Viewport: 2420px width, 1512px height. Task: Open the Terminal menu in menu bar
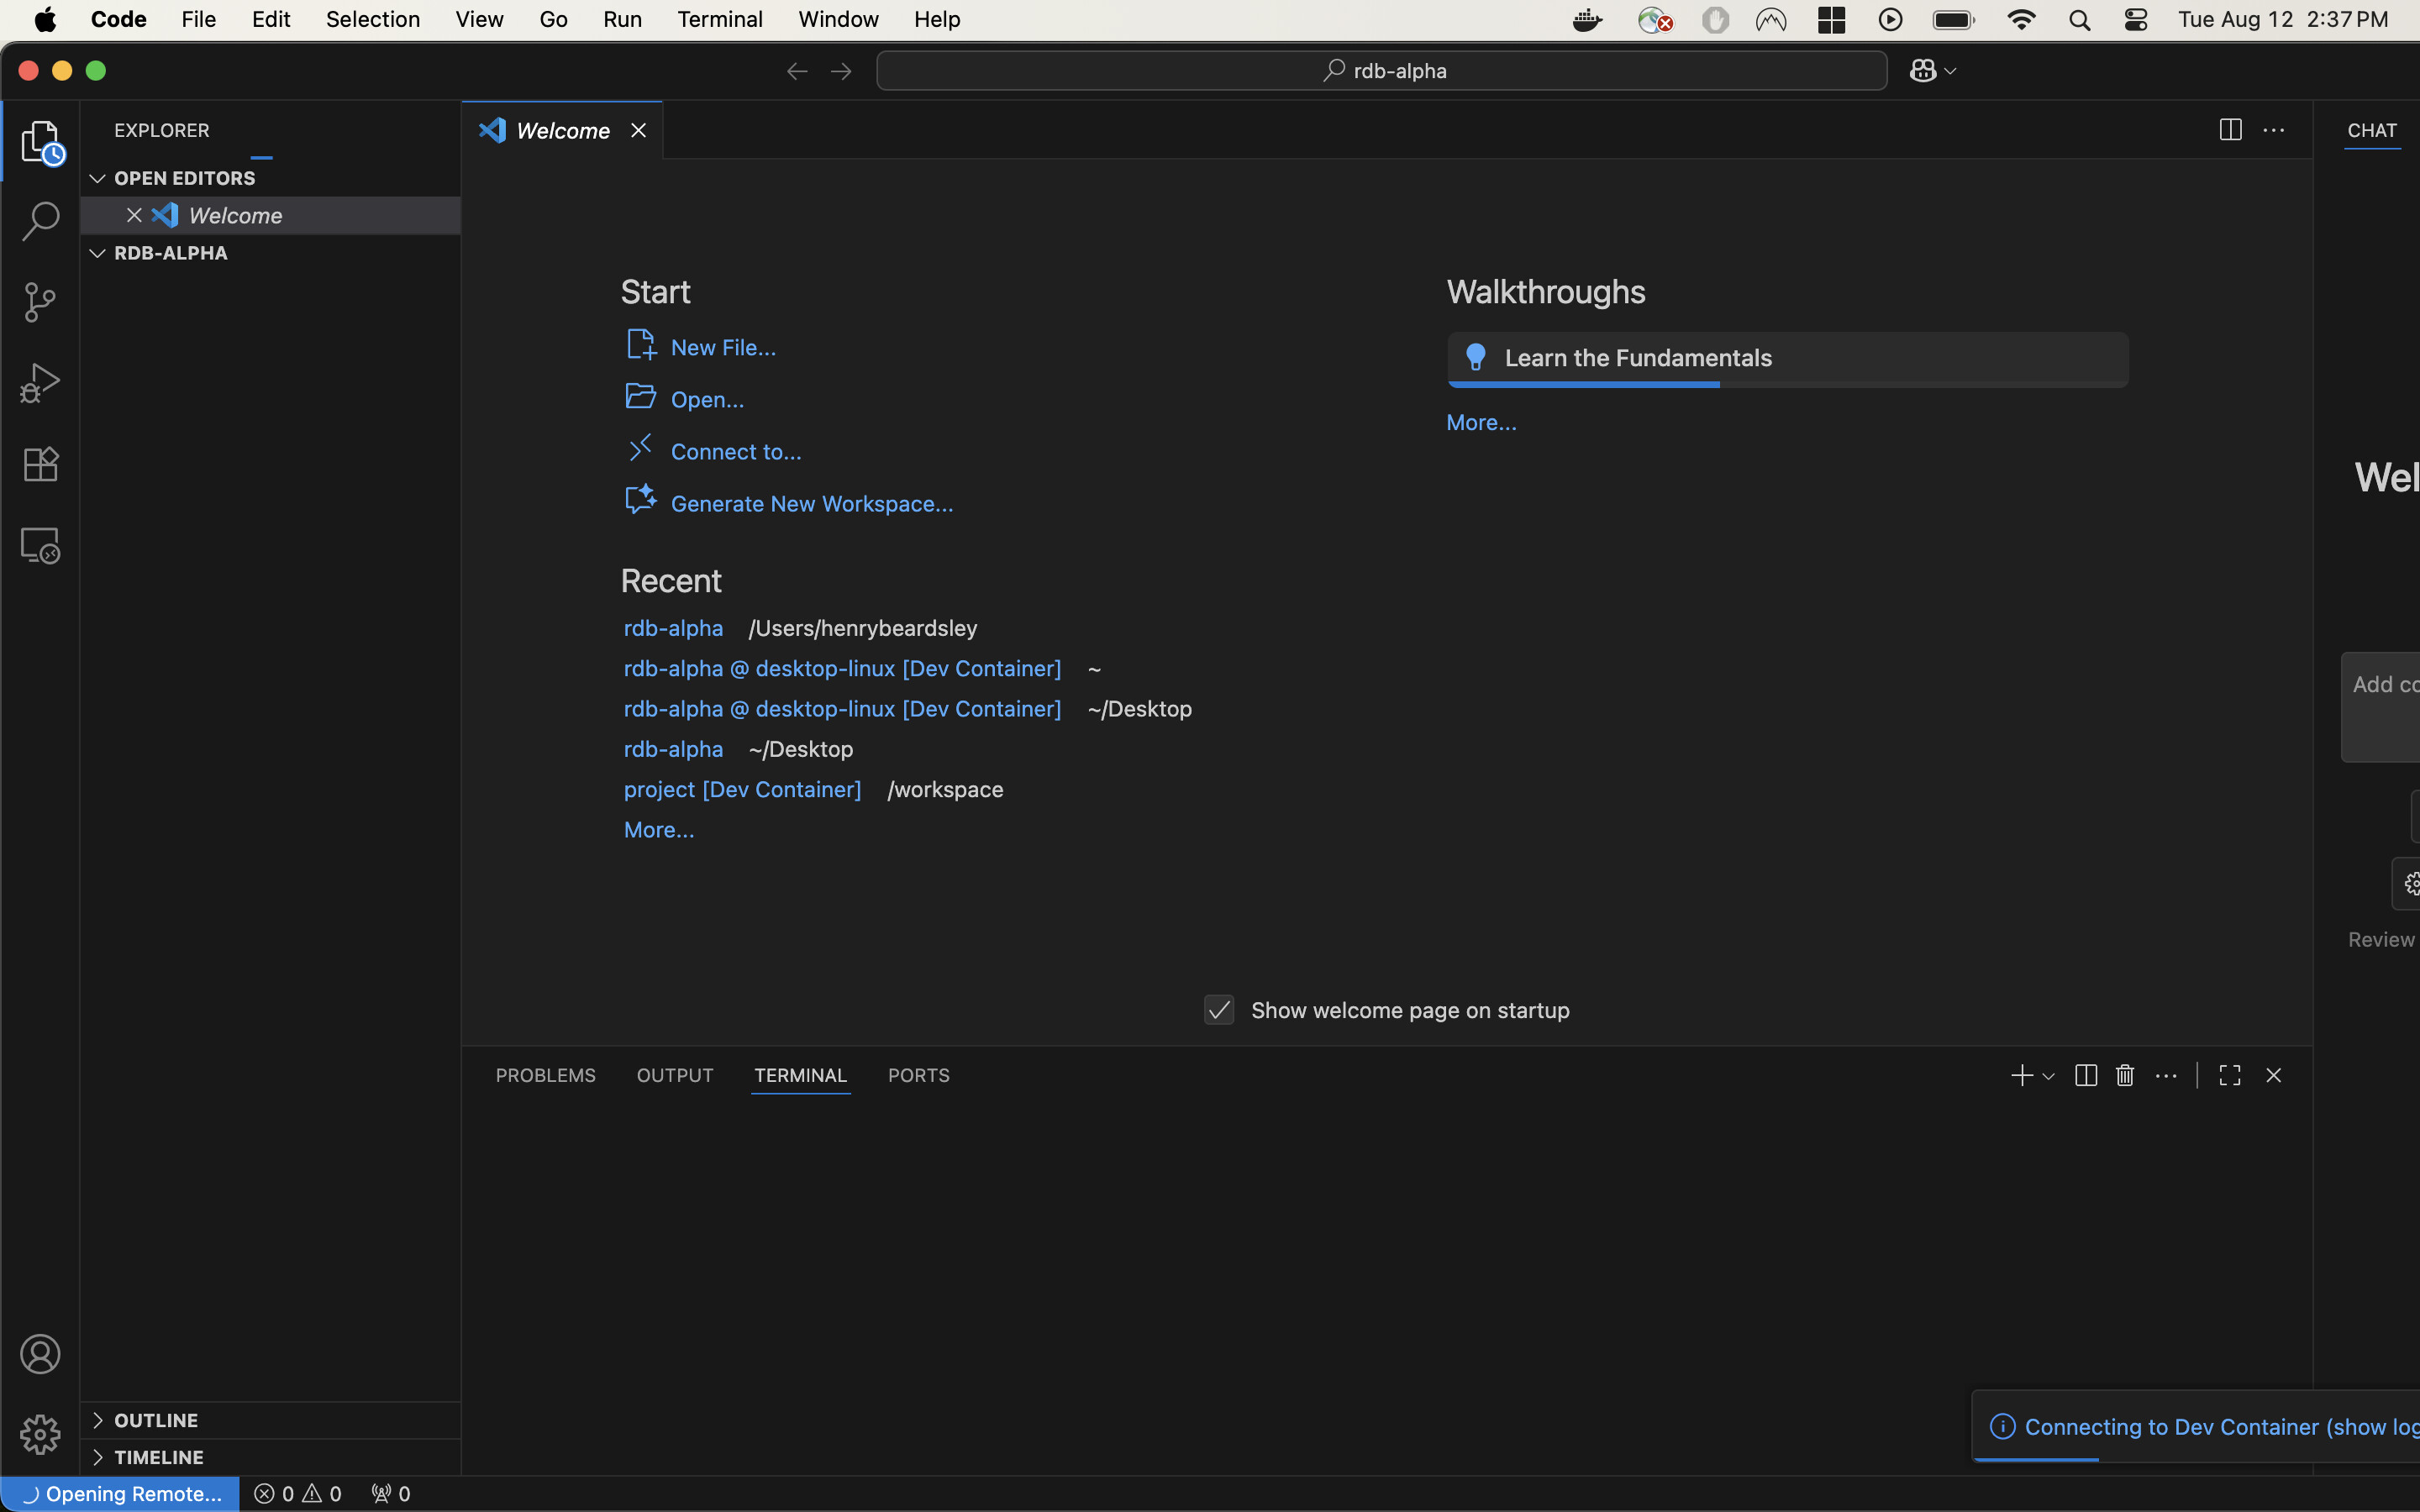click(x=719, y=19)
